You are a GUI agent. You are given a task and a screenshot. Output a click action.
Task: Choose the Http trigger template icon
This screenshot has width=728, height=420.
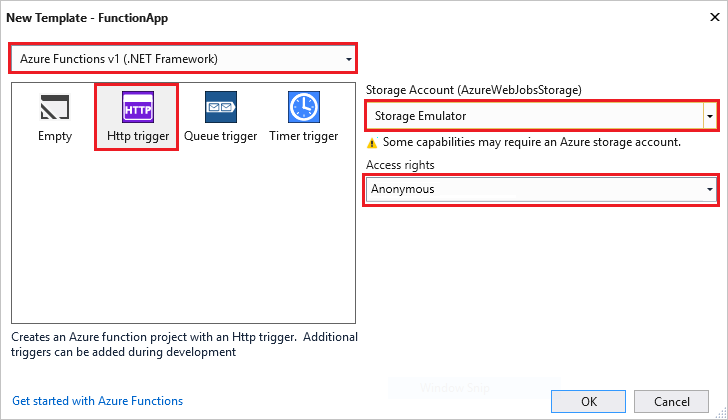138,107
